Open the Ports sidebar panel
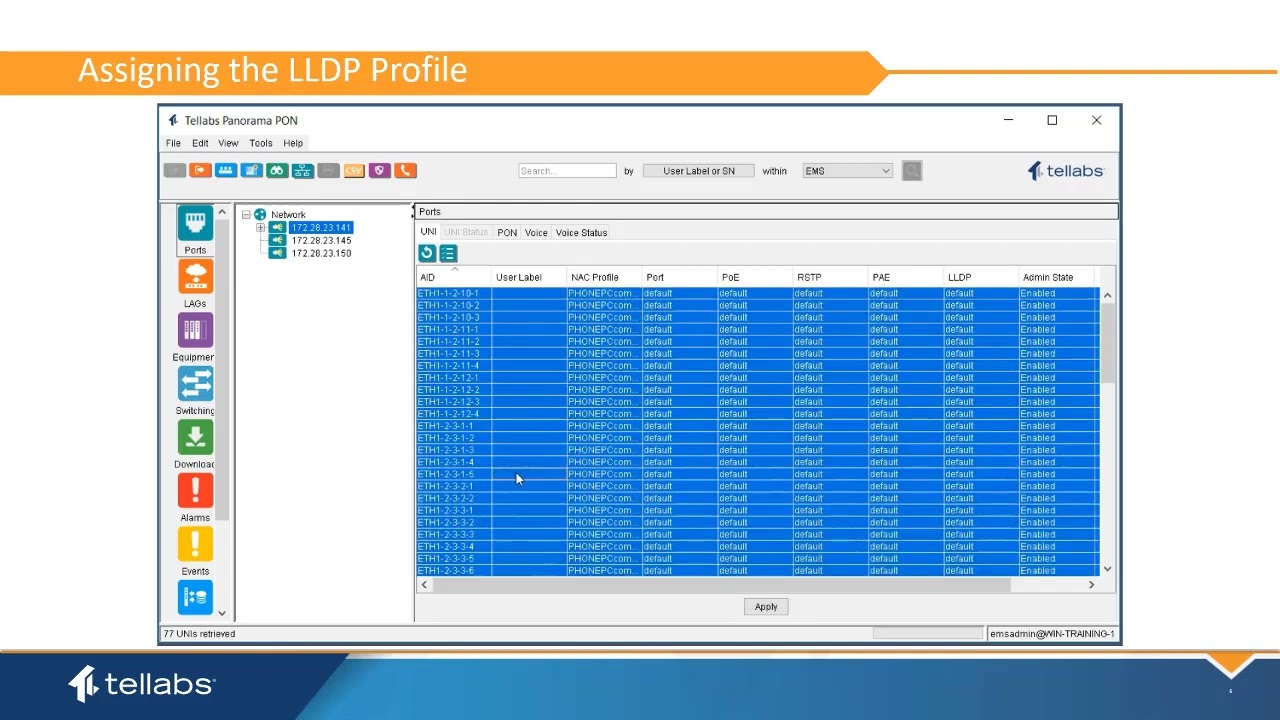The height and width of the screenshot is (720, 1280). click(x=195, y=231)
